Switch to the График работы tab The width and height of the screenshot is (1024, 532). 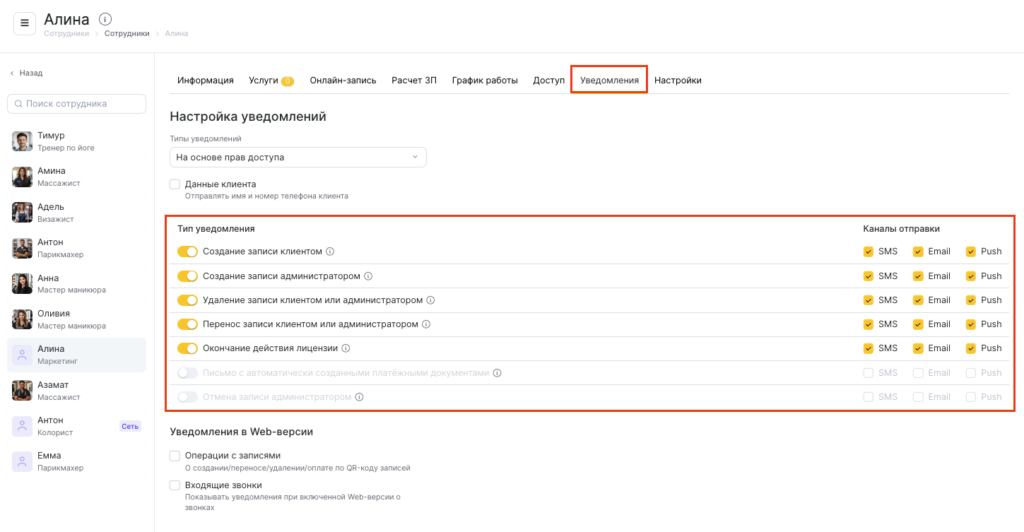coord(485,80)
